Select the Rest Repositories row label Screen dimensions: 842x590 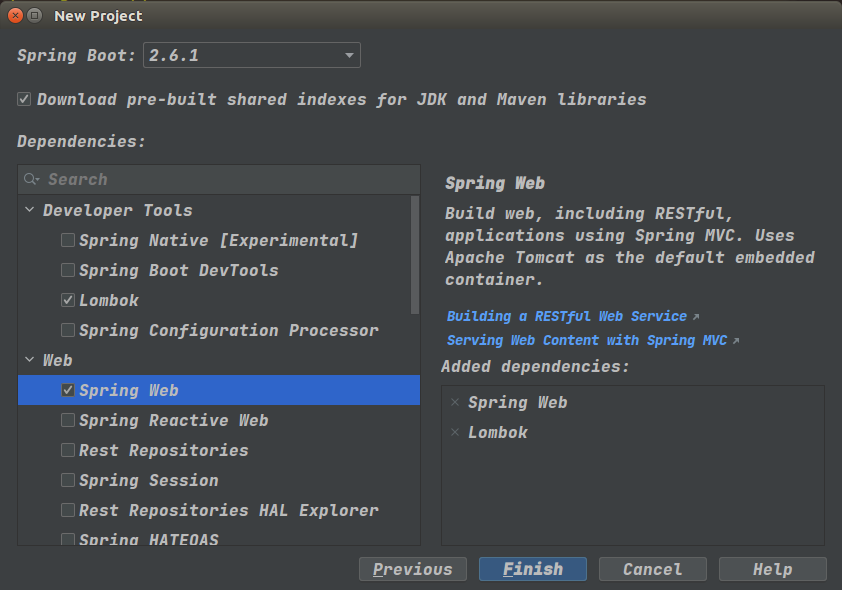164,450
